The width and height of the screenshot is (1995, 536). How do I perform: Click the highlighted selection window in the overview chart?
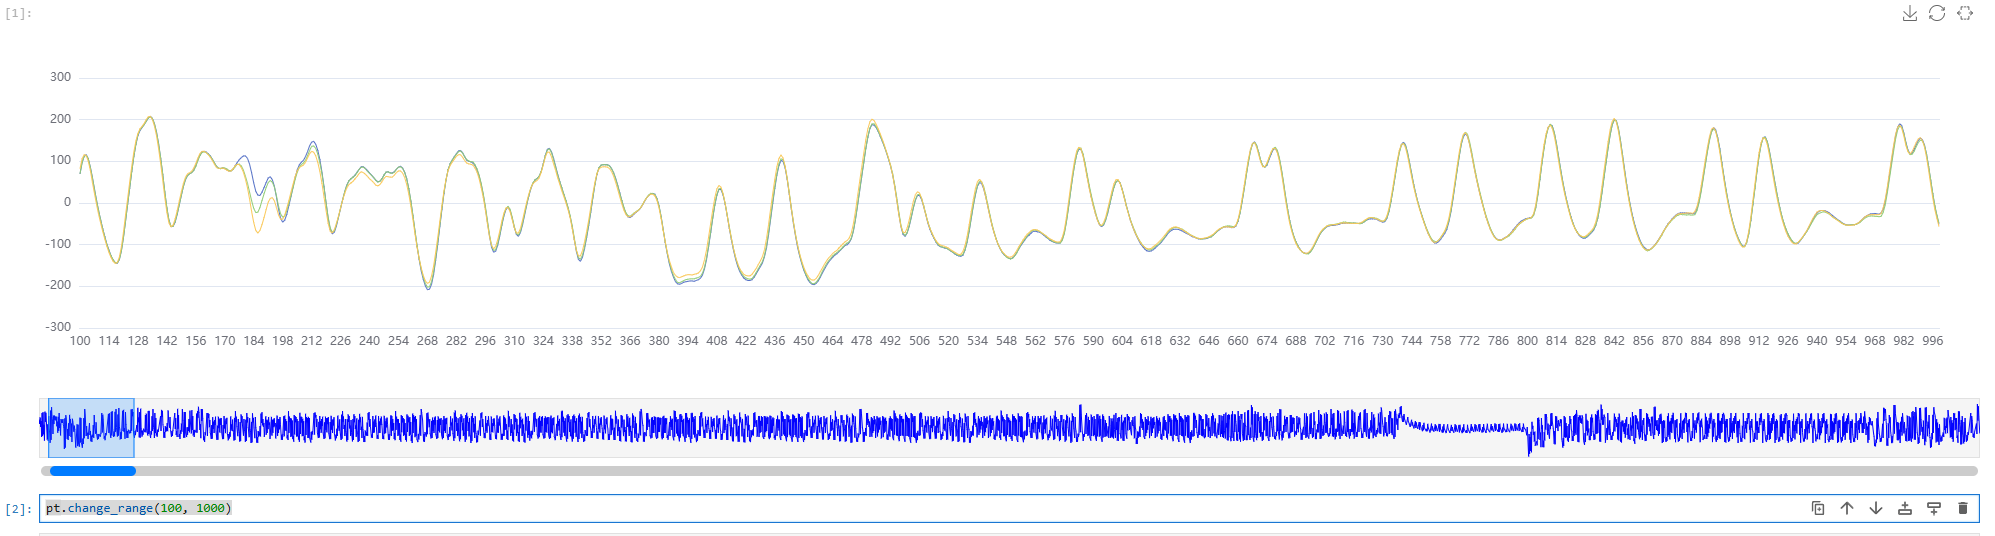[x=91, y=428]
